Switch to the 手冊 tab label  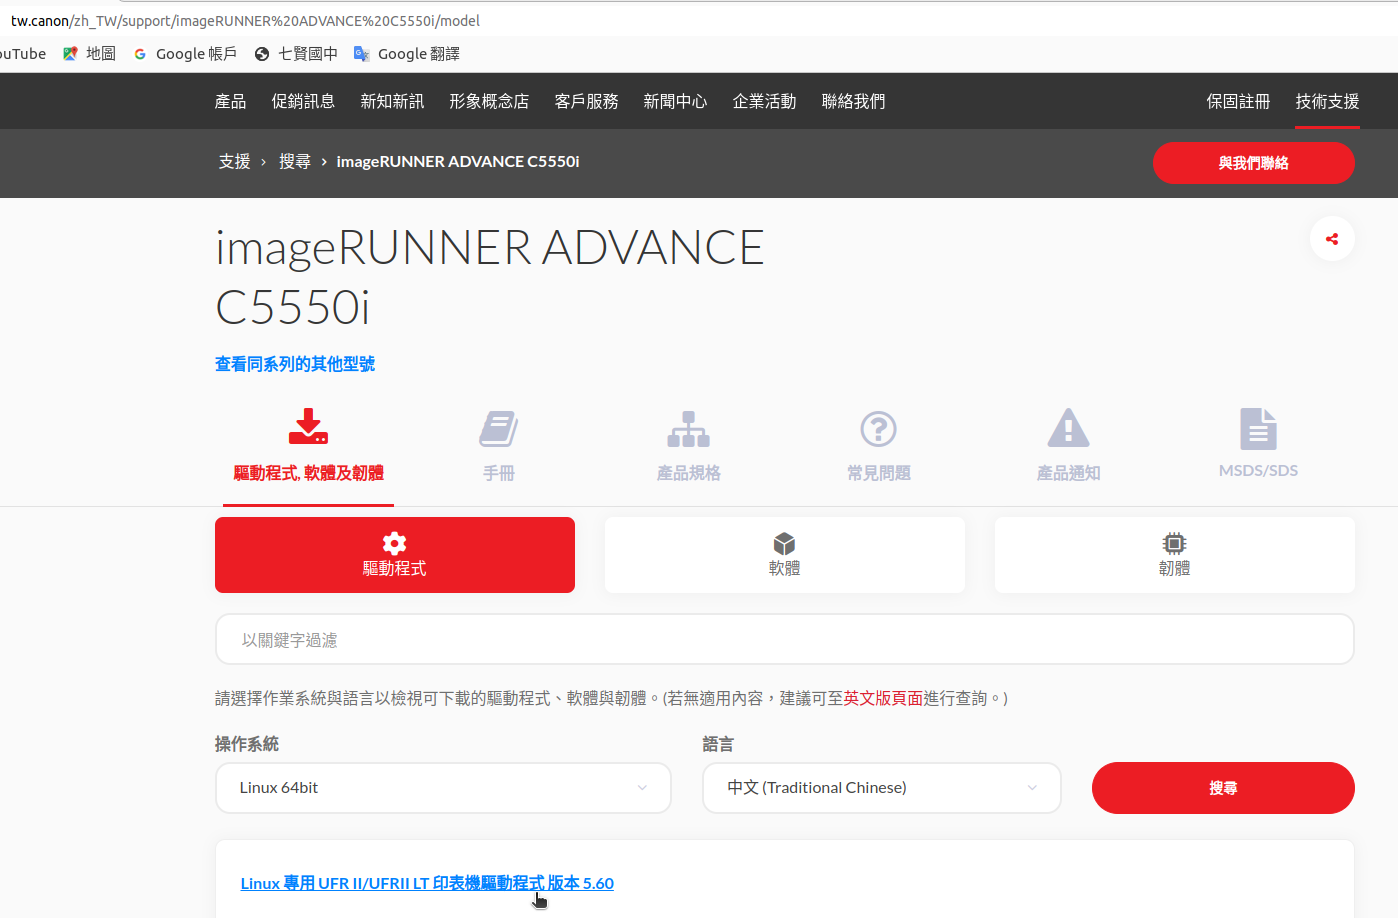click(x=498, y=473)
